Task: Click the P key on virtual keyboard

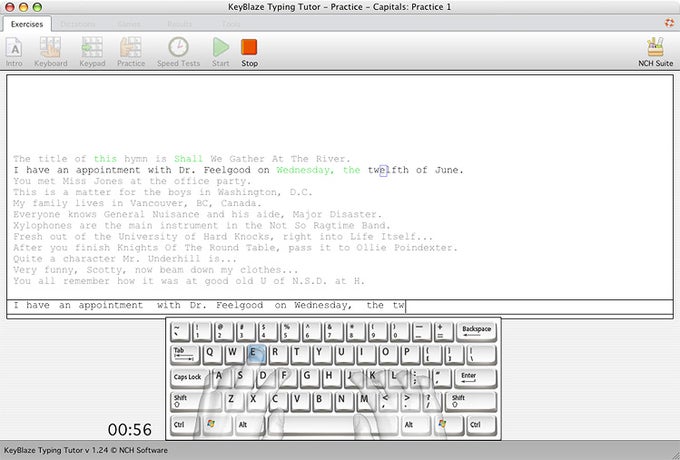Action: tap(409, 354)
